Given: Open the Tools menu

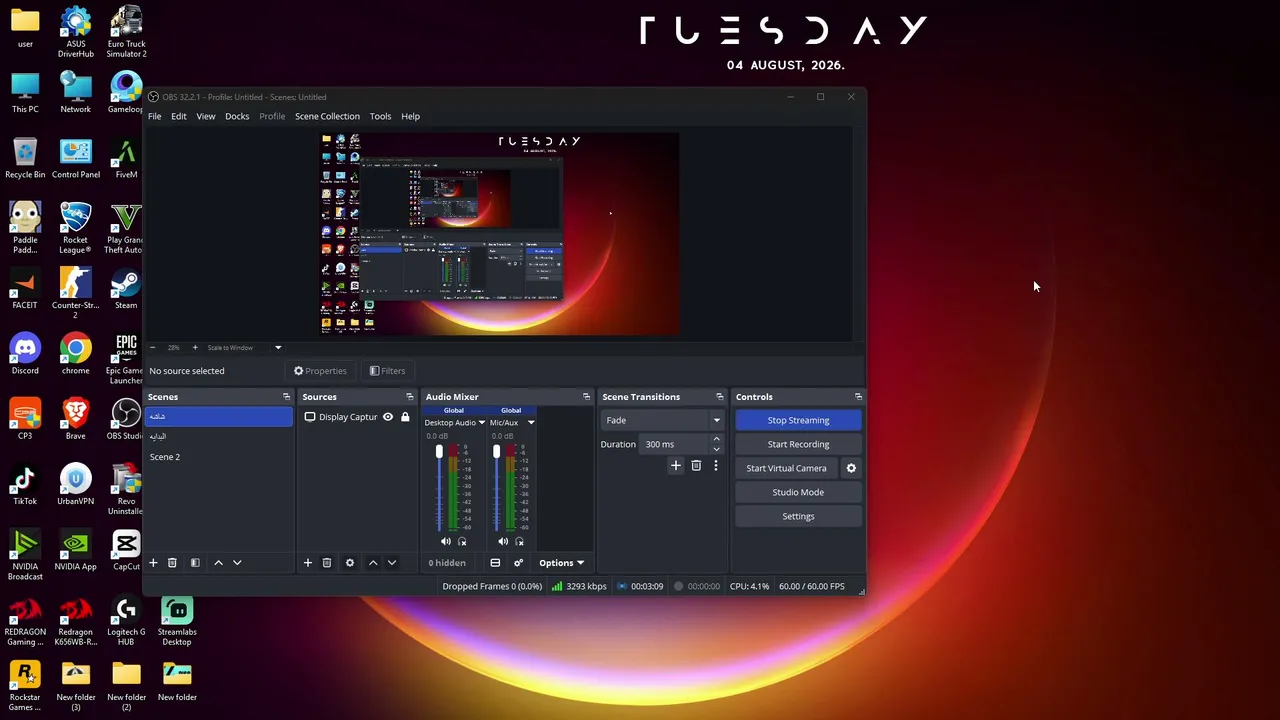Looking at the screenshot, I should point(380,116).
